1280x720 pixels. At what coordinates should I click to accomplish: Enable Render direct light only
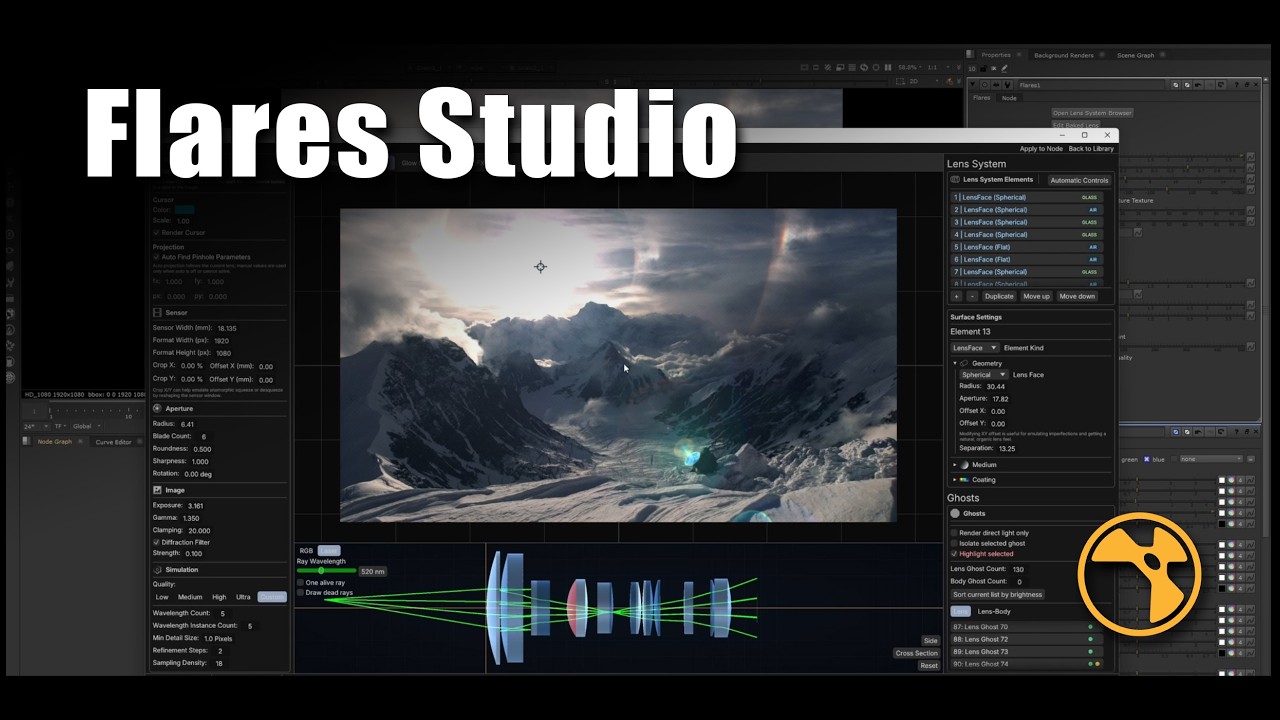click(954, 533)
